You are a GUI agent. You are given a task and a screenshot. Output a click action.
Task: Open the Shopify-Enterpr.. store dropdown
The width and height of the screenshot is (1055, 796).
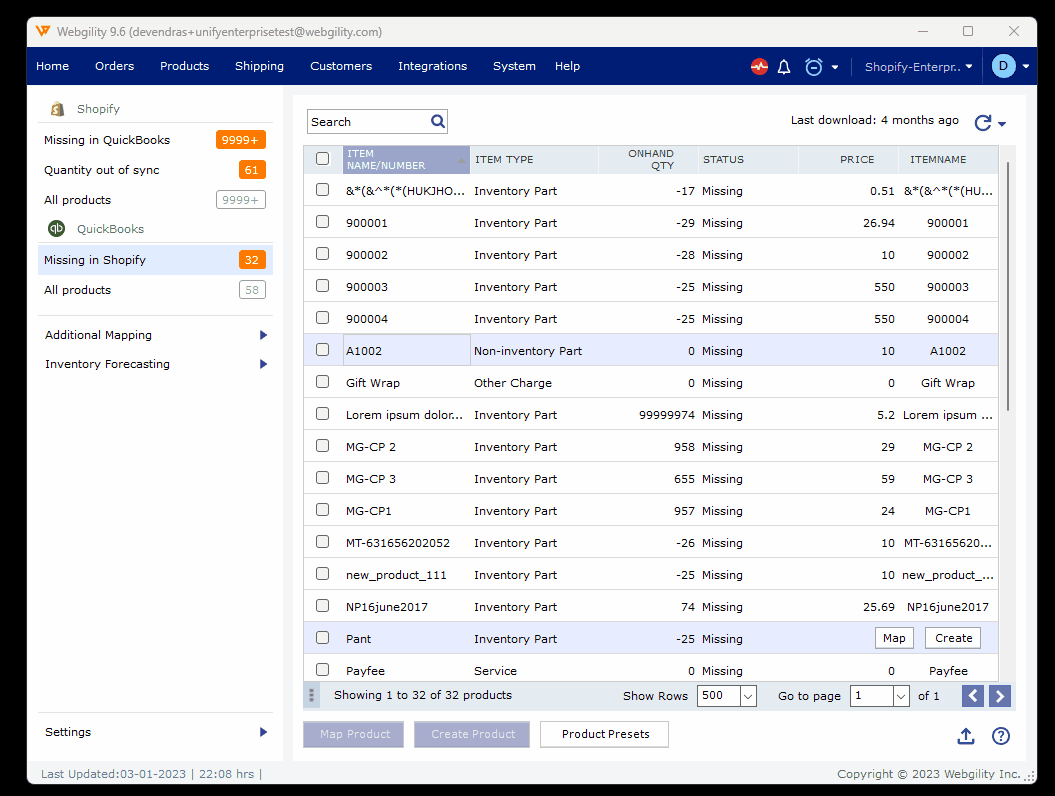[918, 67]
